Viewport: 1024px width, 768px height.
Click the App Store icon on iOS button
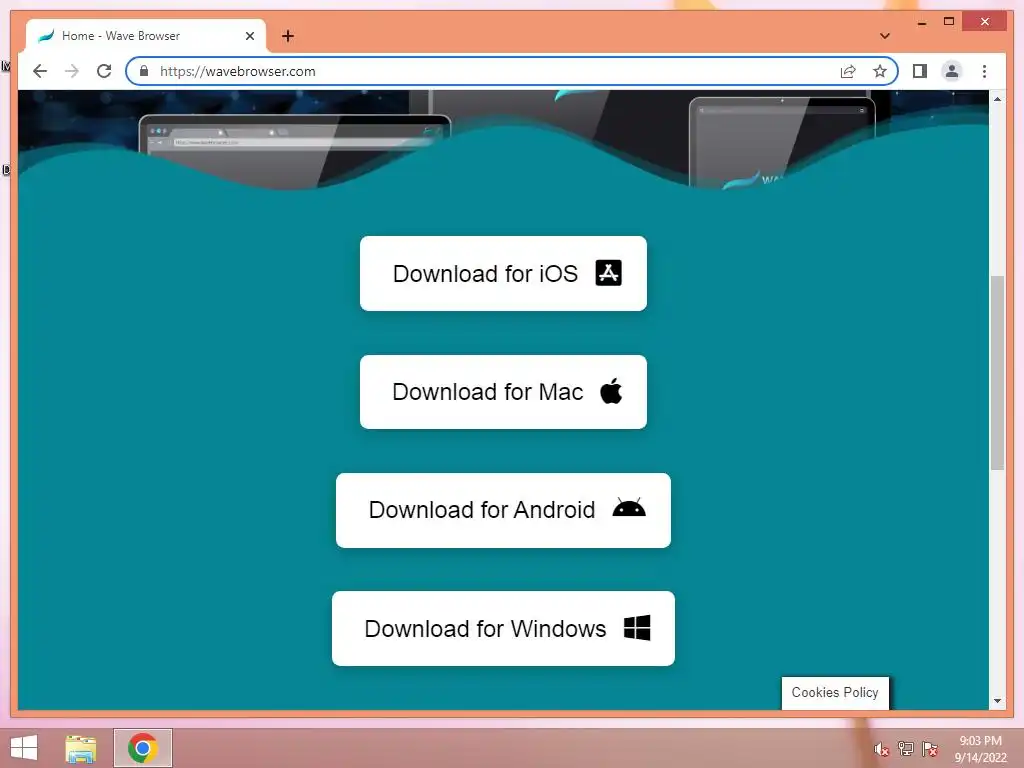pyautogui.click(x=608, y=273)
